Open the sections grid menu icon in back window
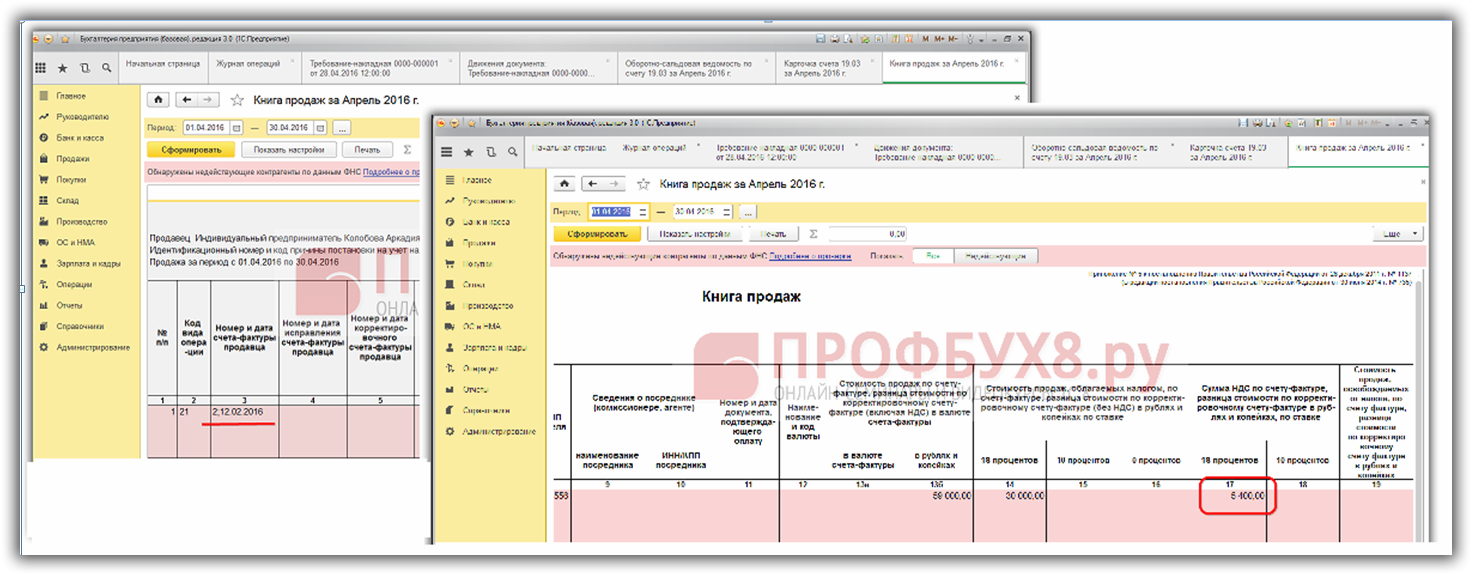This screenshot has width=1472, height=575. 41,68
